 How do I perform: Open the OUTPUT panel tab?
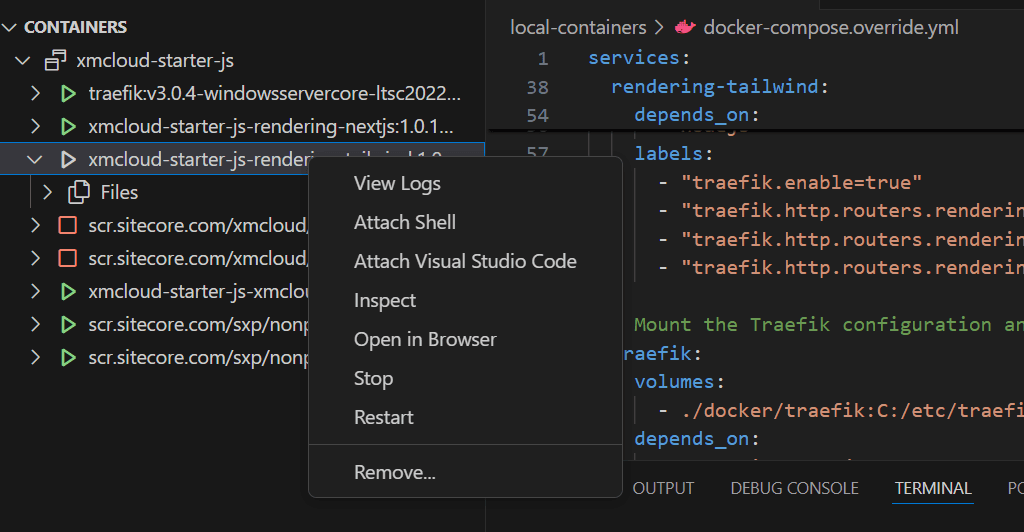(663, 488)
